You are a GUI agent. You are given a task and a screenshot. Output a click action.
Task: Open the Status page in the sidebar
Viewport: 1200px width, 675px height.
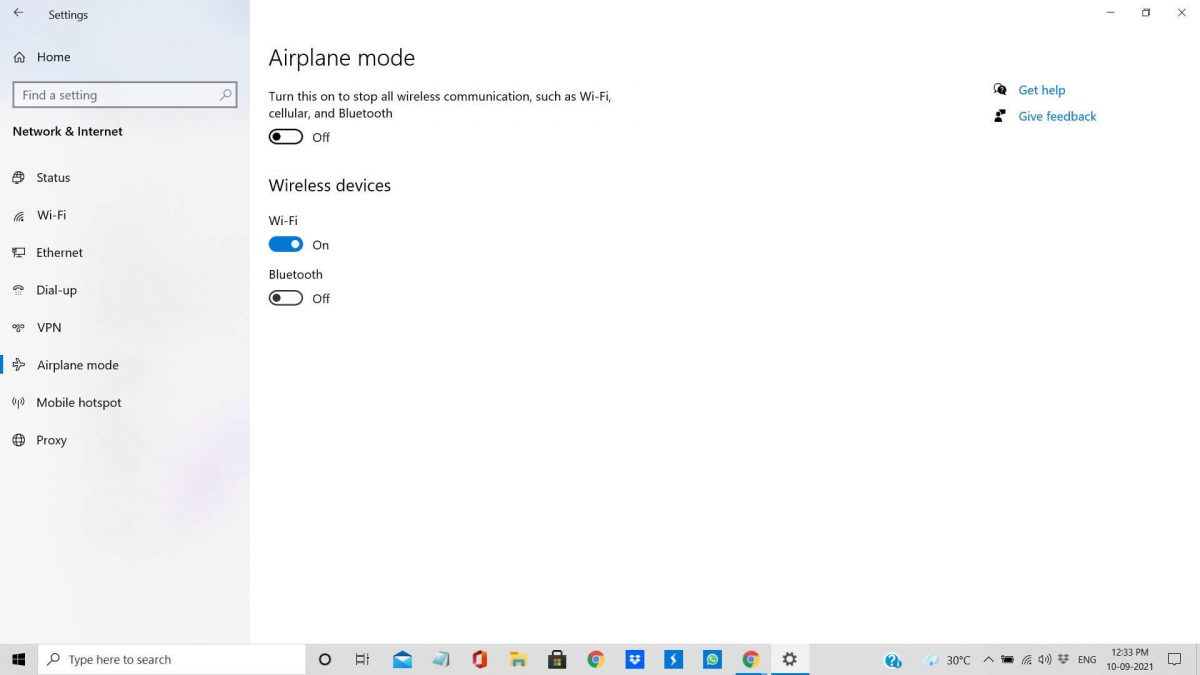click(x=55, y=177)
